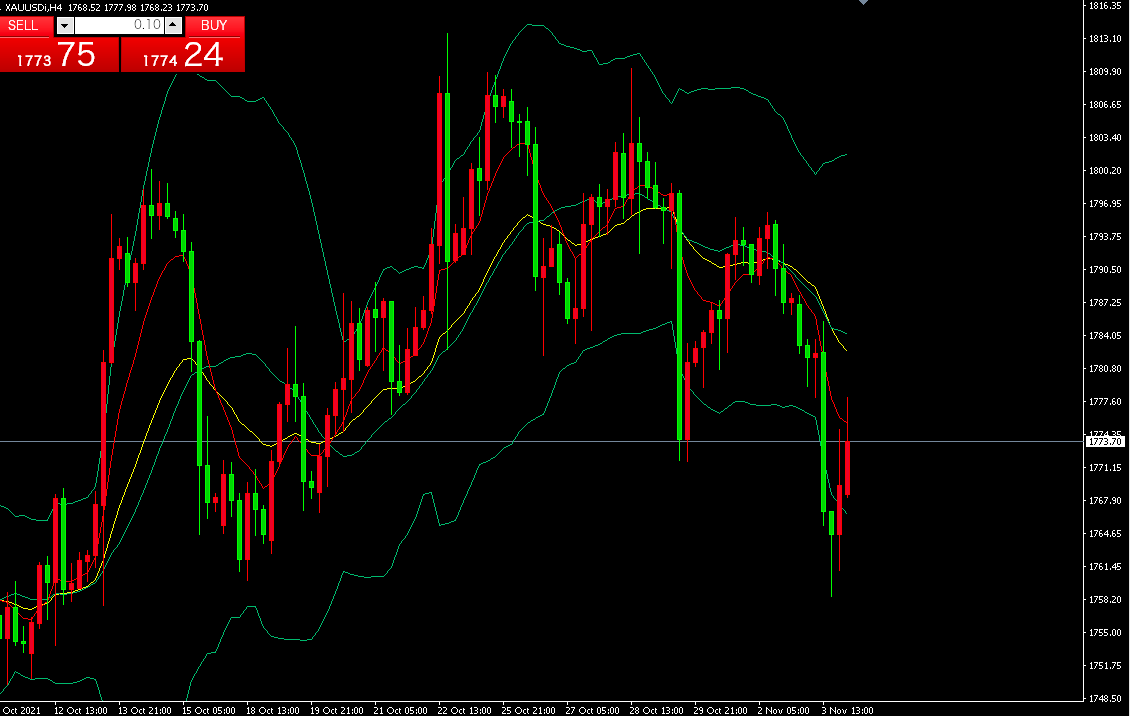The width and height of the screenshot is (1130, 716).
Task: Click the 1774 24 ask price tile
Action: click(182, 54)
